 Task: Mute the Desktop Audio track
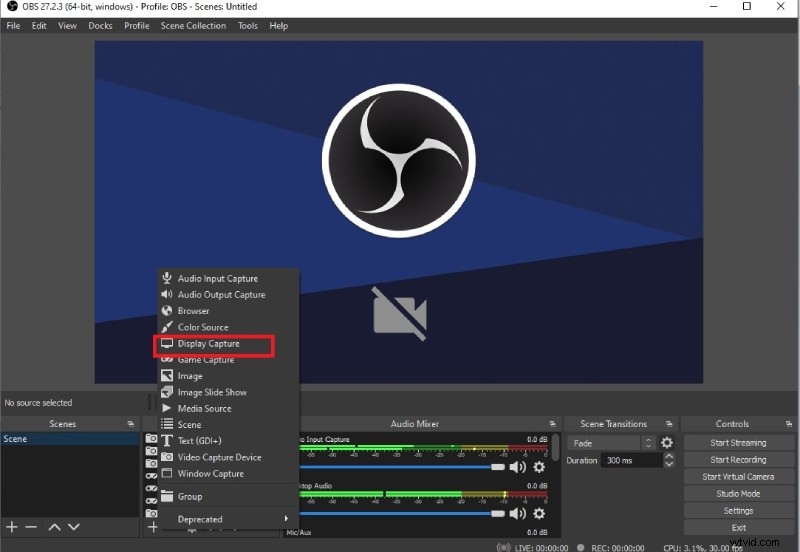(x=517, y=513)
